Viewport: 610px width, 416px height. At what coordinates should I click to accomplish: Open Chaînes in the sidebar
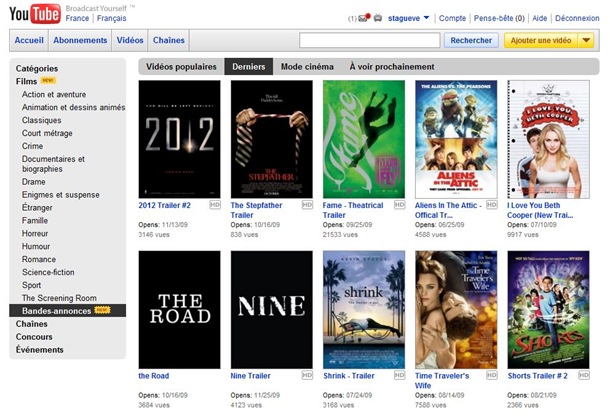coord(32,324)
